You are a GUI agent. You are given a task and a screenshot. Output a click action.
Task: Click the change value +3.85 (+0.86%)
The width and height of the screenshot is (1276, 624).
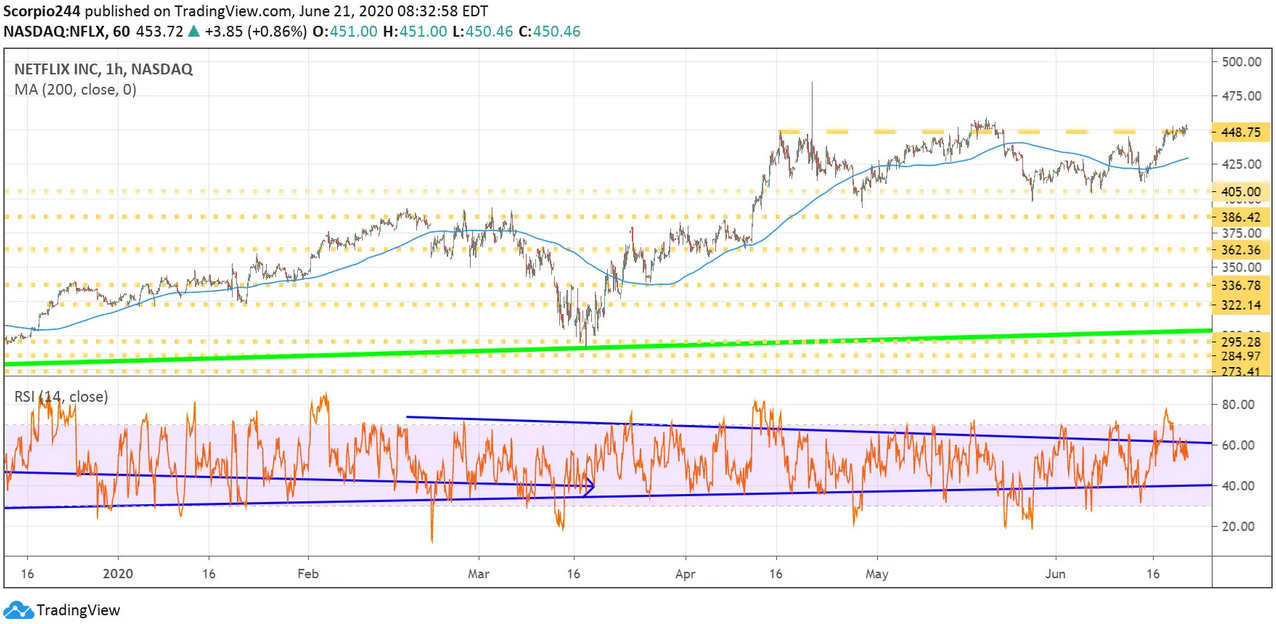click(255, 31)
